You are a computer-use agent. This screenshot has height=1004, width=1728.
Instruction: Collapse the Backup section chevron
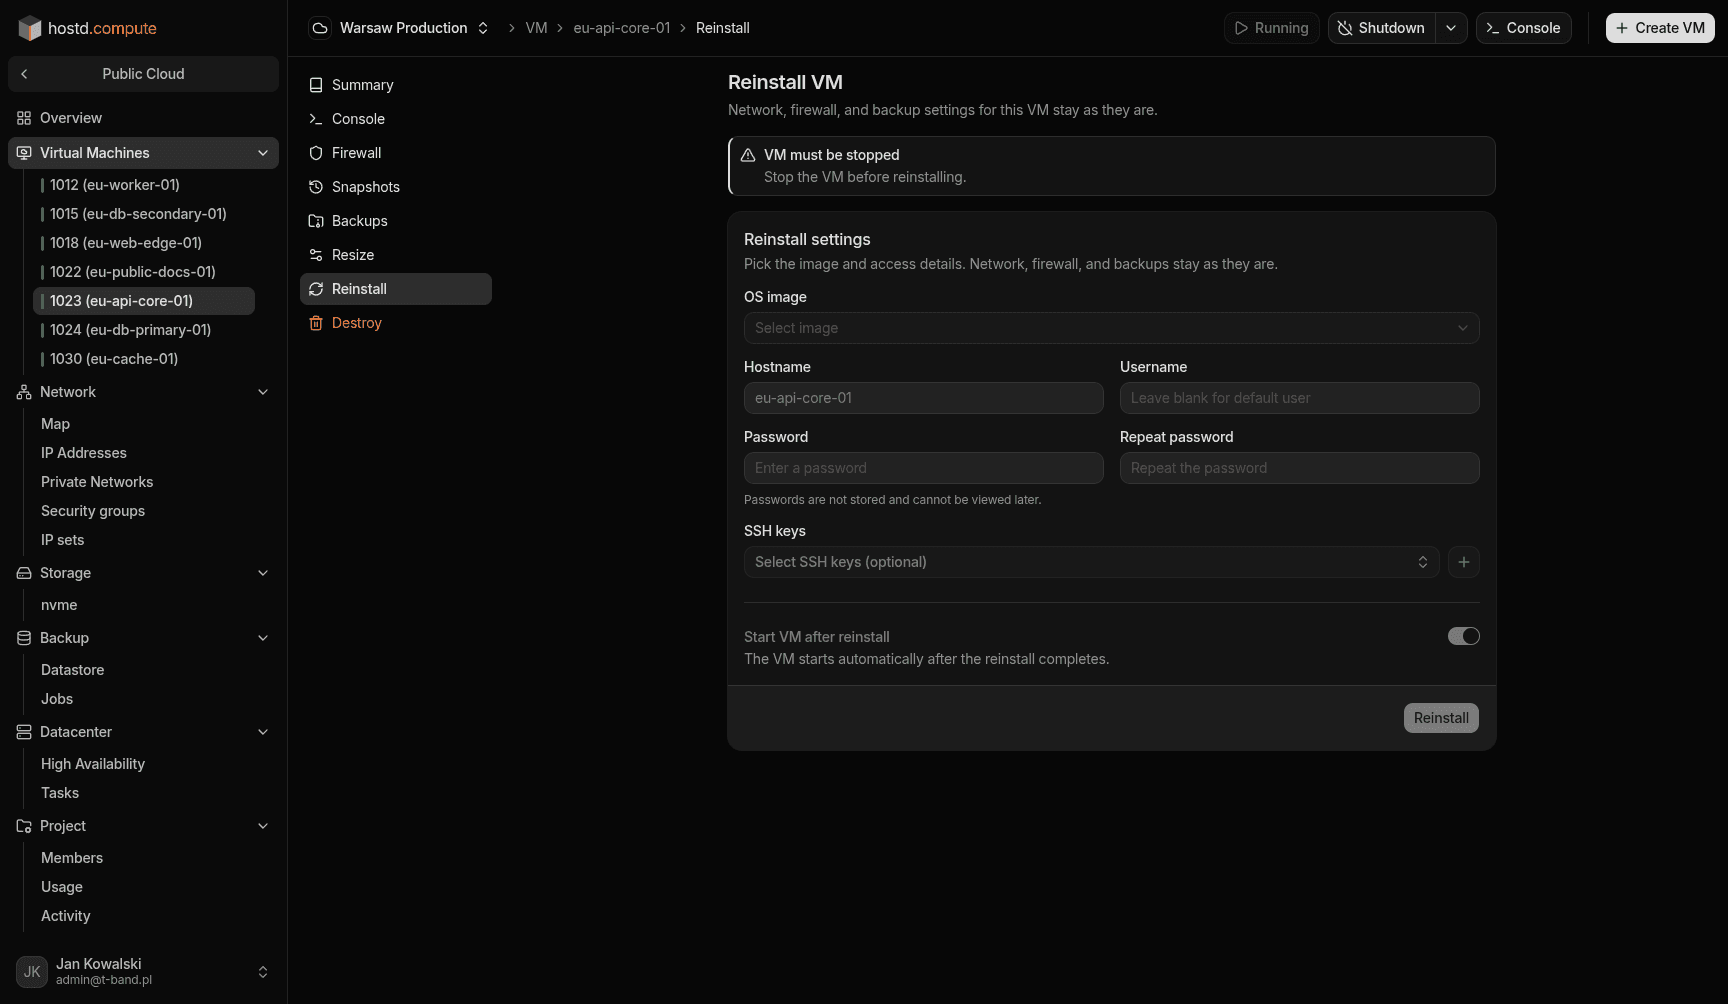(x=263, y=638)
